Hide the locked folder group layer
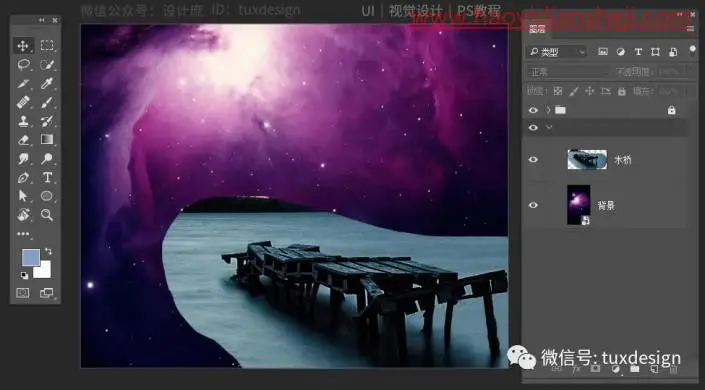705x390 pixels. coord(533,110)
